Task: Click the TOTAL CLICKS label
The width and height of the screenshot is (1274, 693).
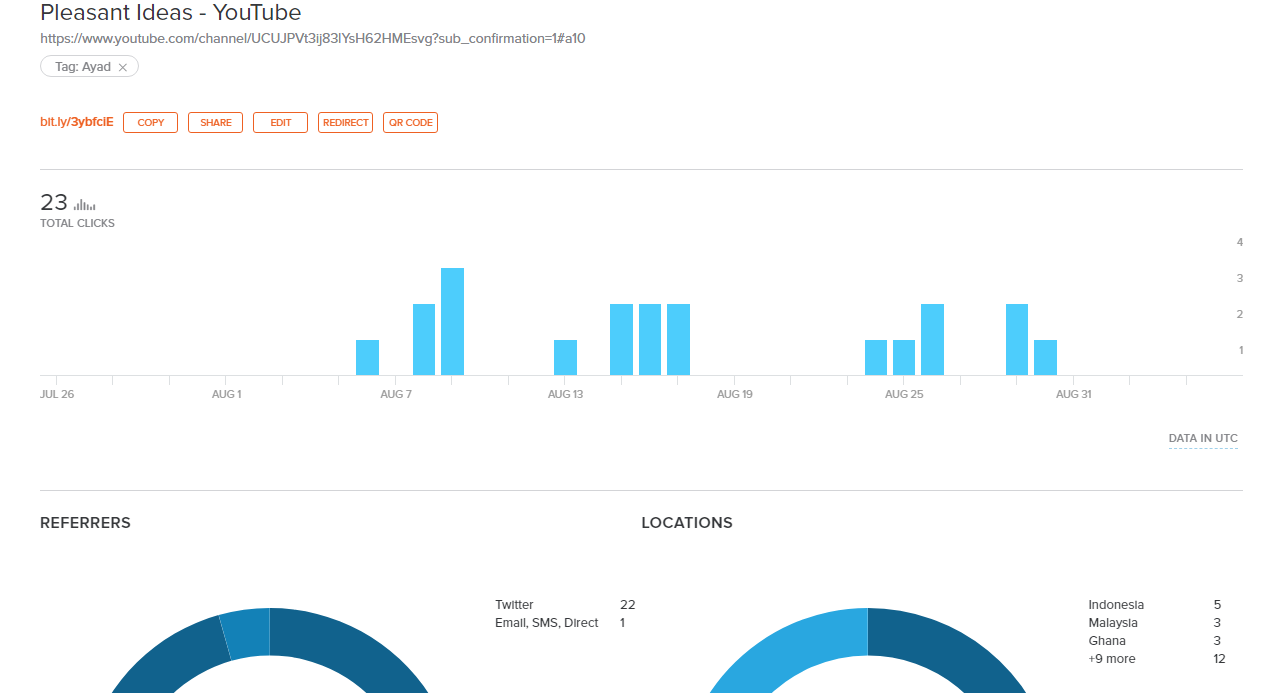Action: point(77,223)
